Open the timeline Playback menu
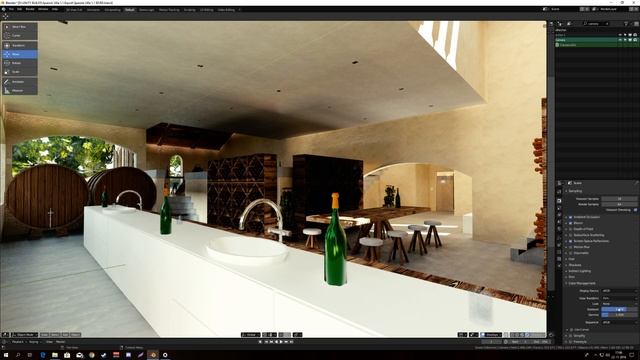 (x=18, y=342)
